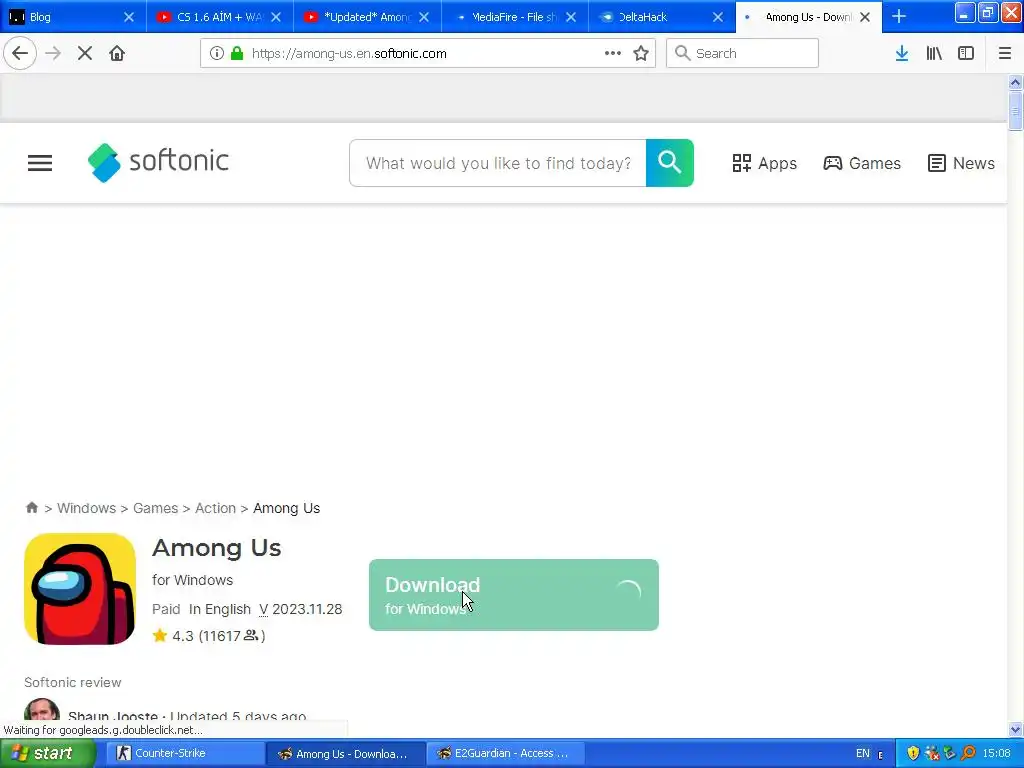Click the Download for Windows button
The height and width of the screenshot is (768, 1024).
click(513, 595)
